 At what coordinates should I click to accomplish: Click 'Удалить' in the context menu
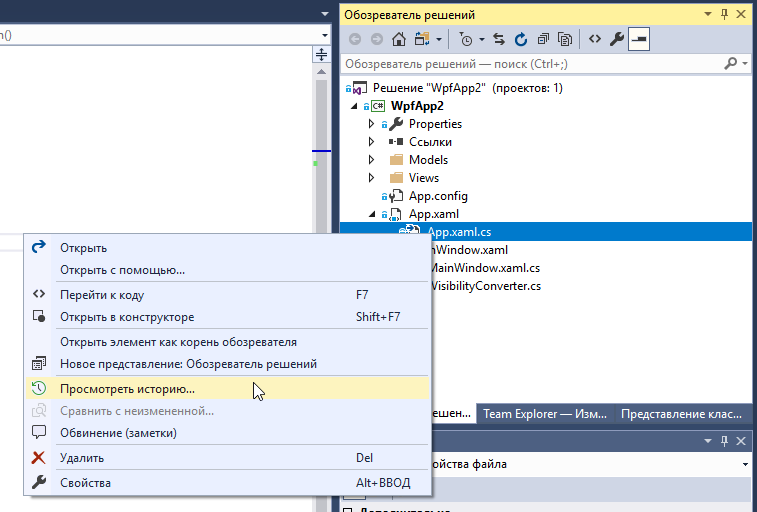(x=82, y=458)
